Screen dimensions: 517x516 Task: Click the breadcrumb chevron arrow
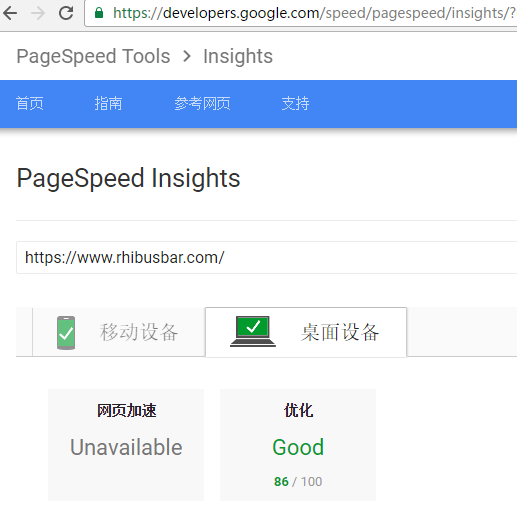pyautogui.click(x=187, y=56)
